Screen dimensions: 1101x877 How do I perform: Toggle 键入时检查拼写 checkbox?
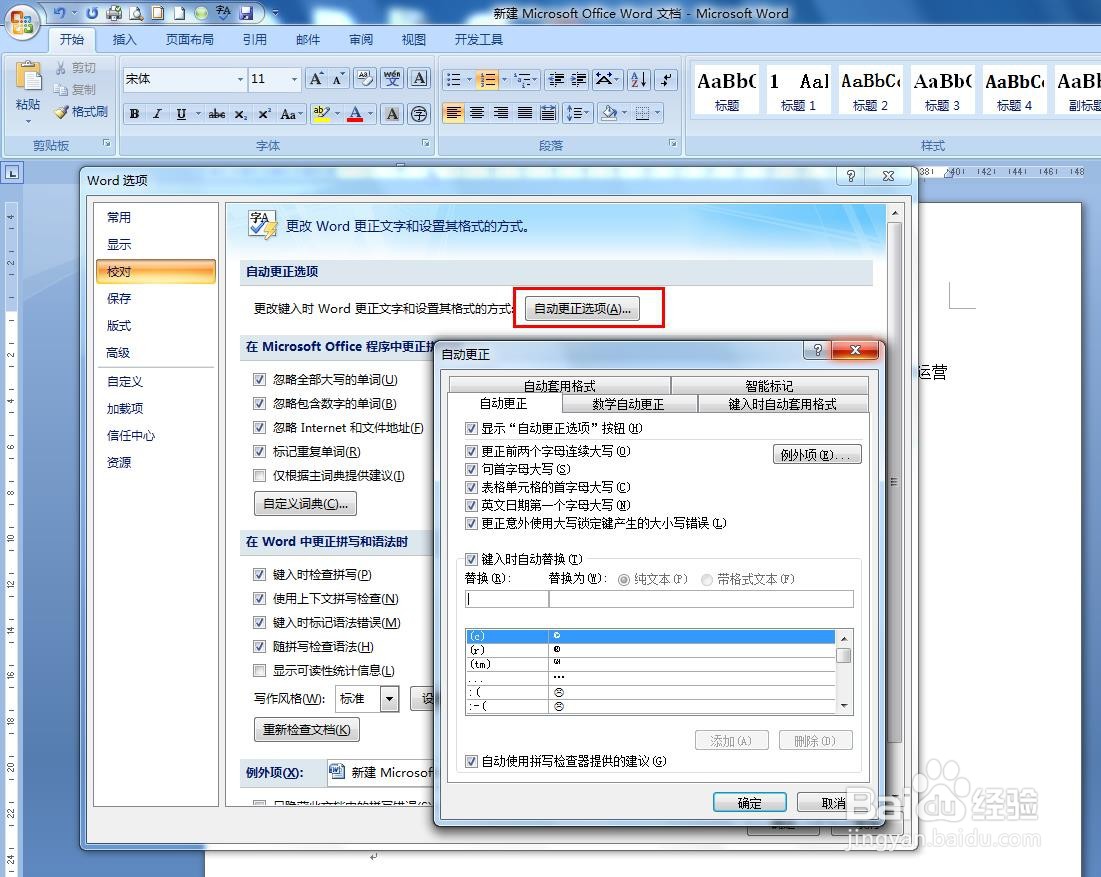point(259,574)
